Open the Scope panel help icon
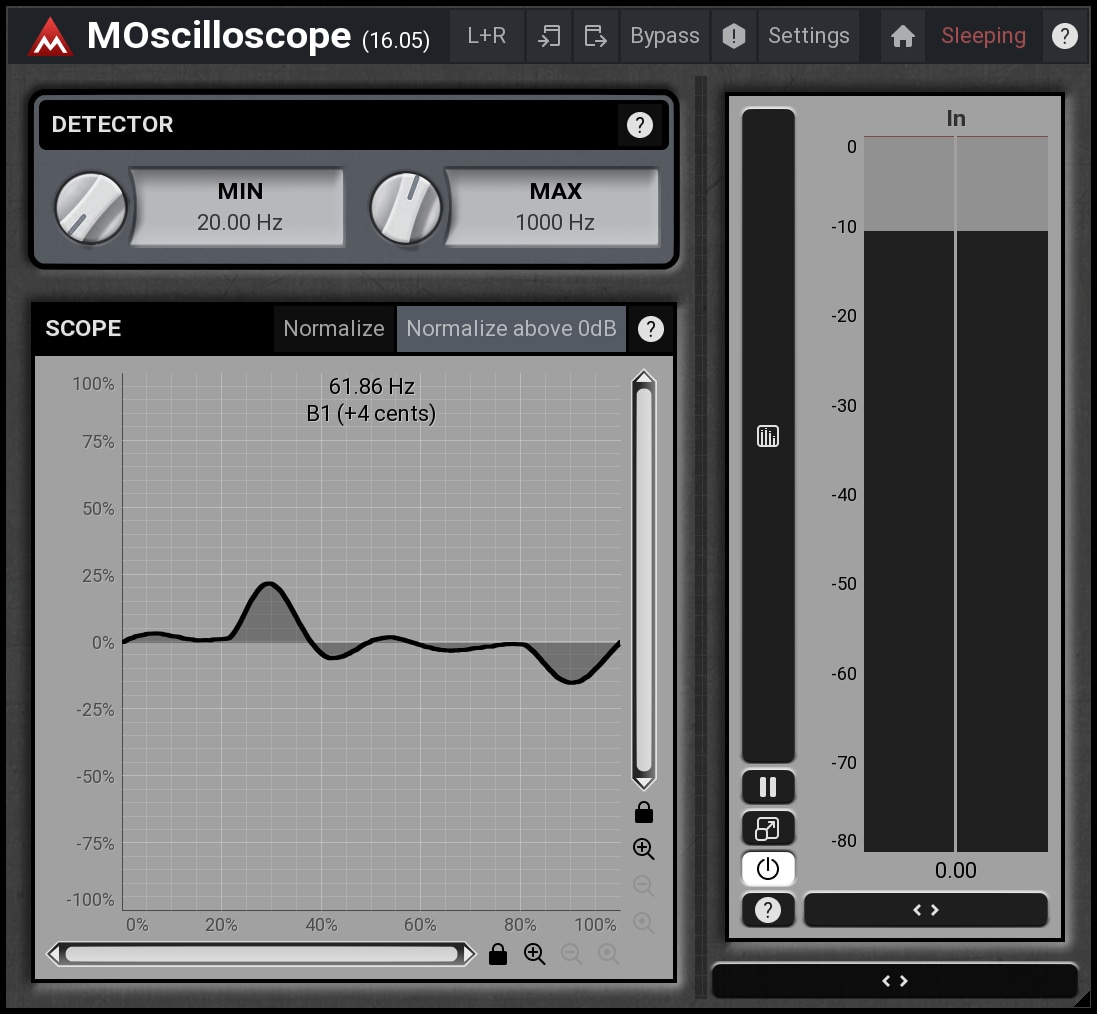1097x1014 pixels. point(651,329)
